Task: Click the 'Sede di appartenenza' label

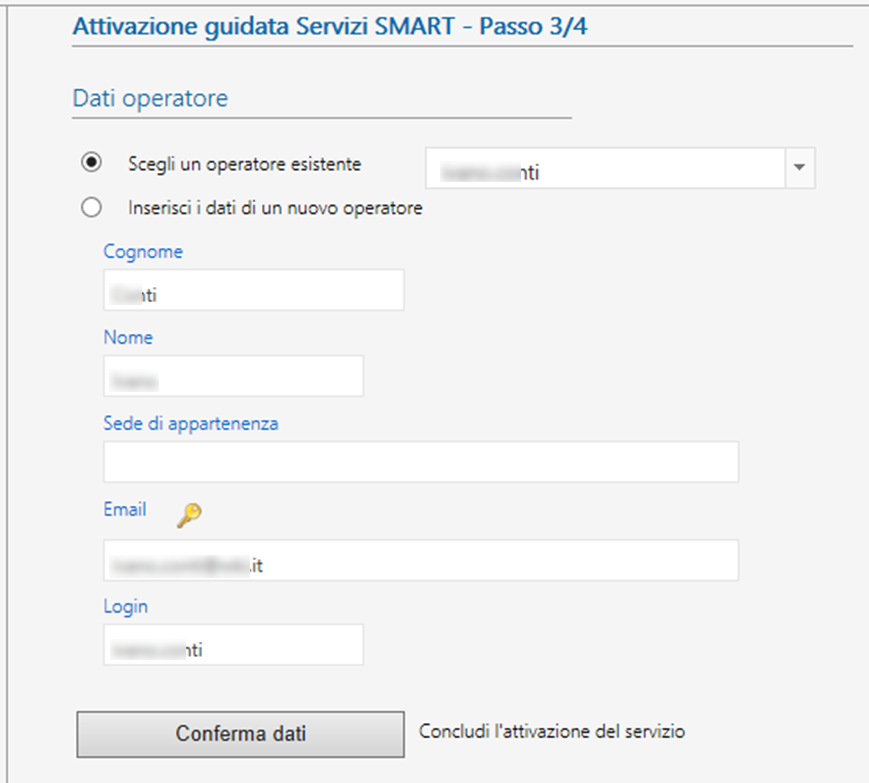Action: click(x=191, y=423)
